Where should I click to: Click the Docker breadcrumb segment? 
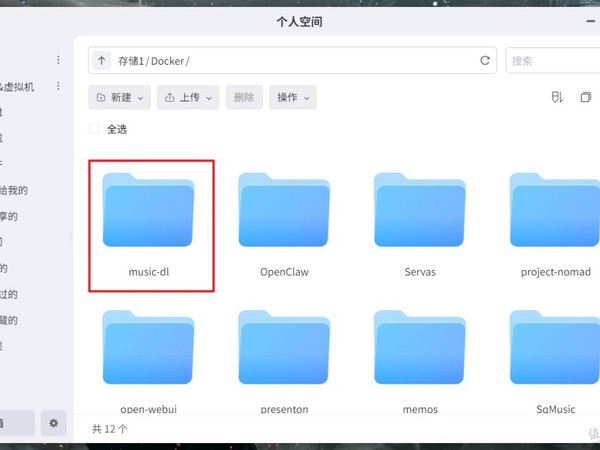(x=168, y=61)
